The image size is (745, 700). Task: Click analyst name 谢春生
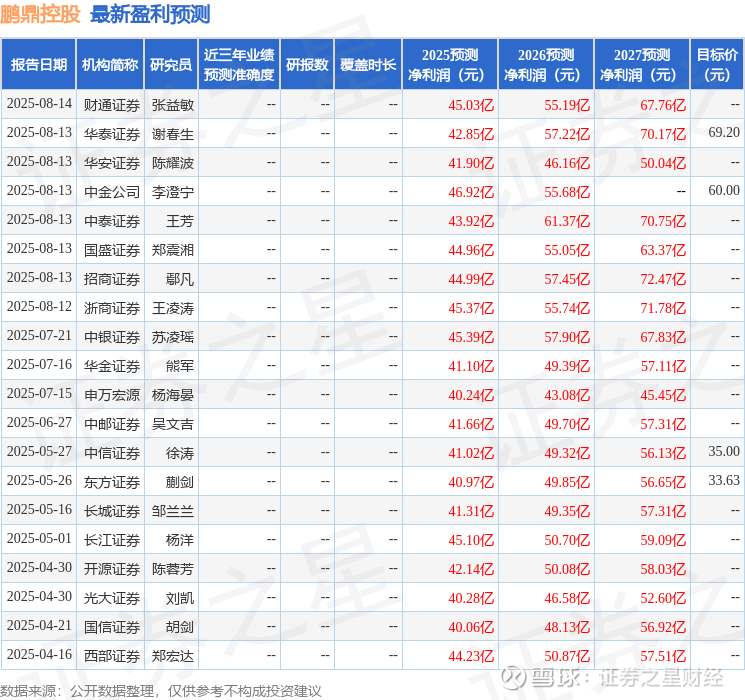(172, 134)
